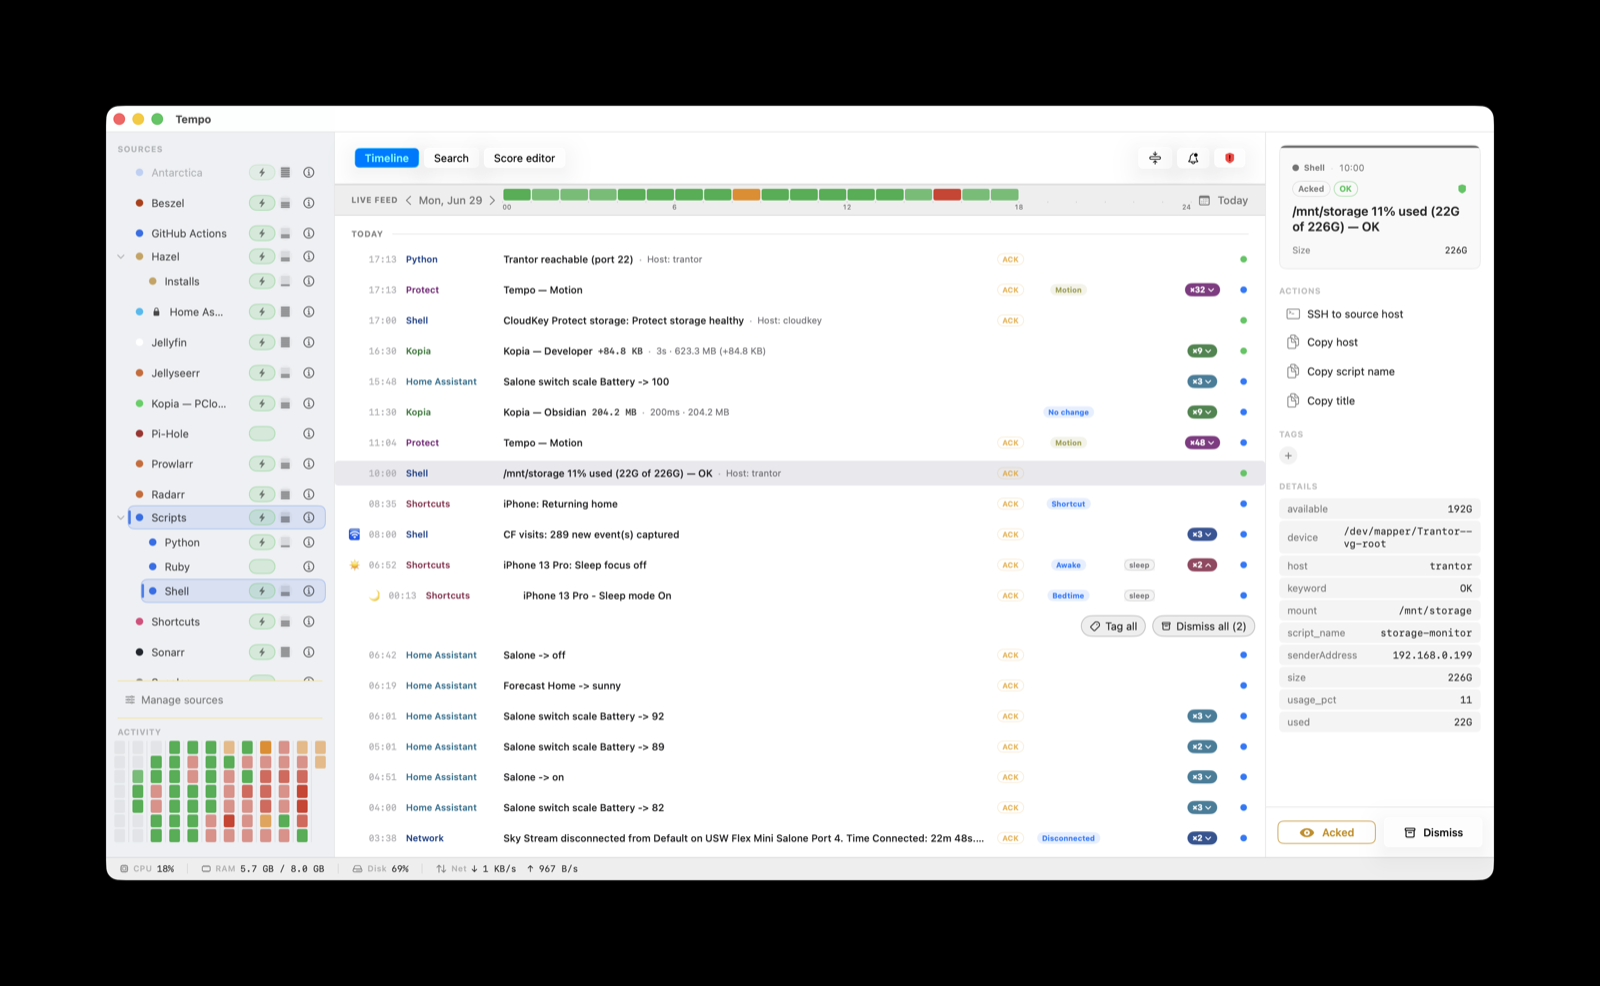
Task: Expand the ×2 Sky Stream disconnected group
Action: pyautogui.click(x=1202, y=838)
